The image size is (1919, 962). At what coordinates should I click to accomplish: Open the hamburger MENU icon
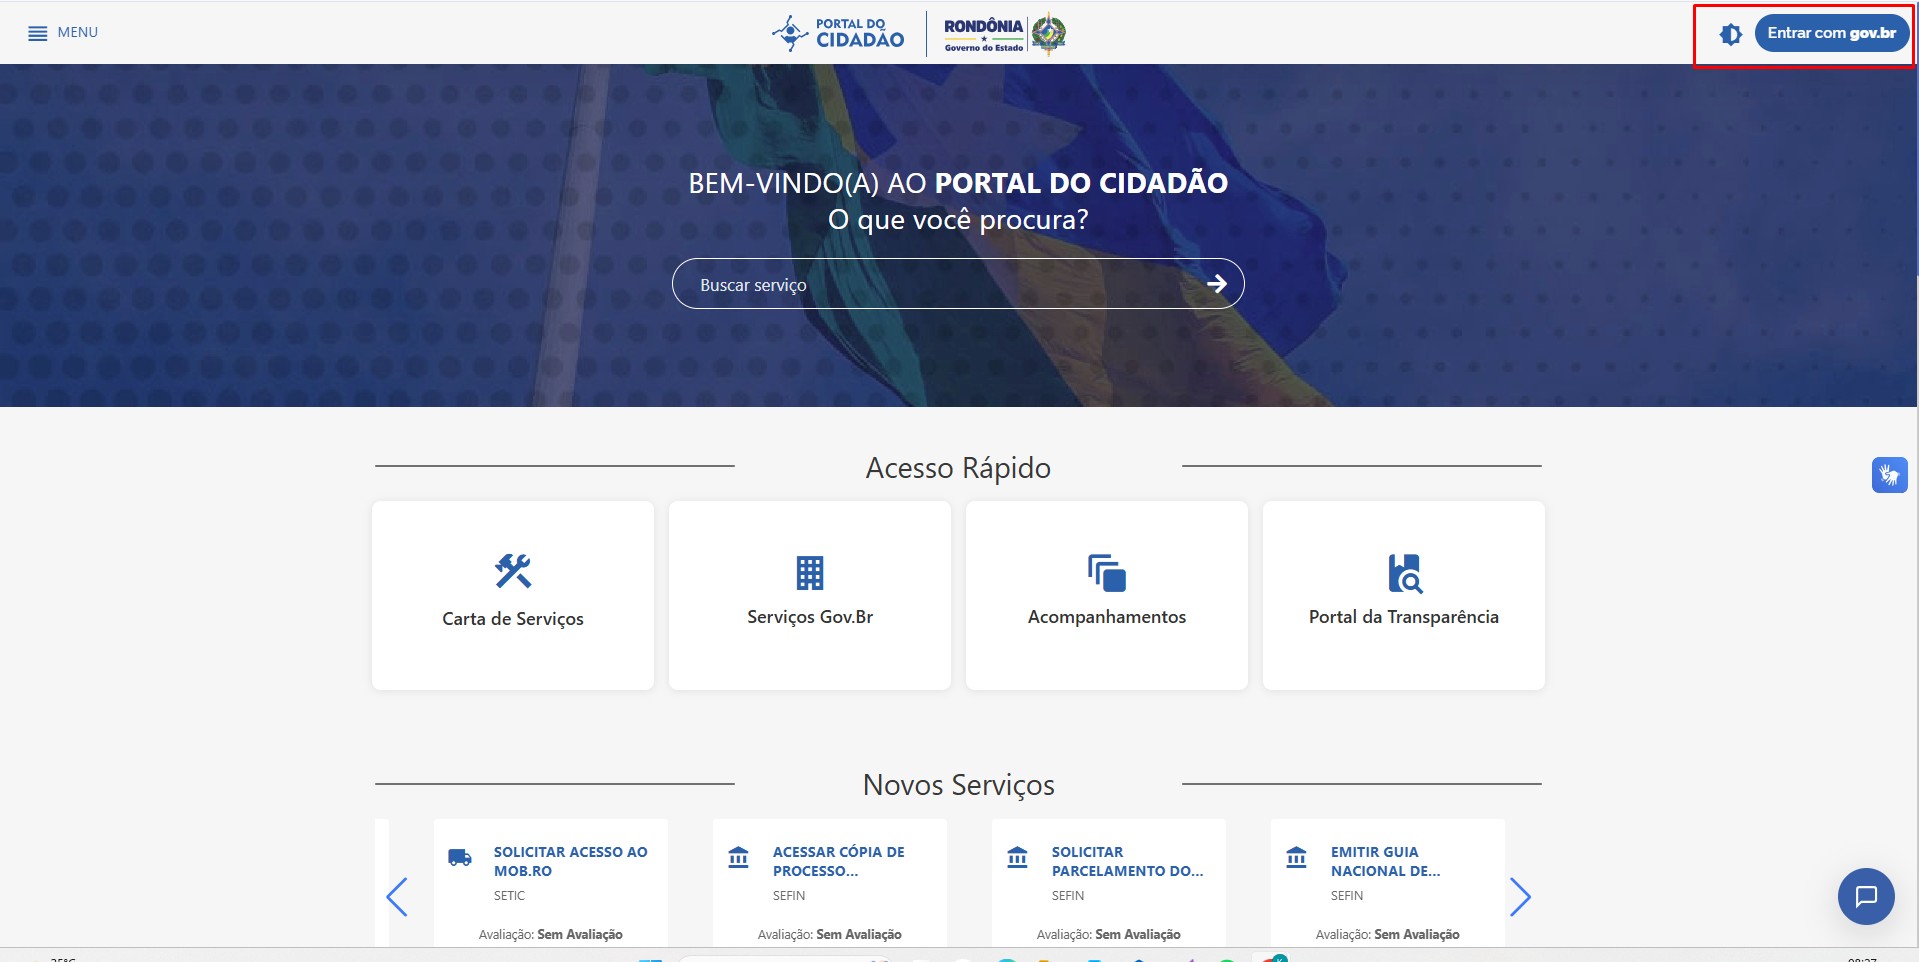coord(38,33)
